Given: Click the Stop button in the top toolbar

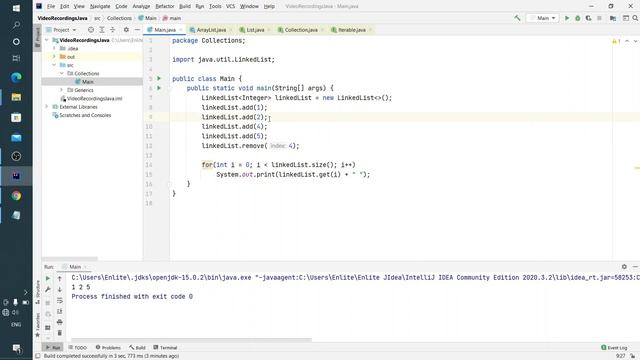Looking at the screenshot, I should pos(599,18).
